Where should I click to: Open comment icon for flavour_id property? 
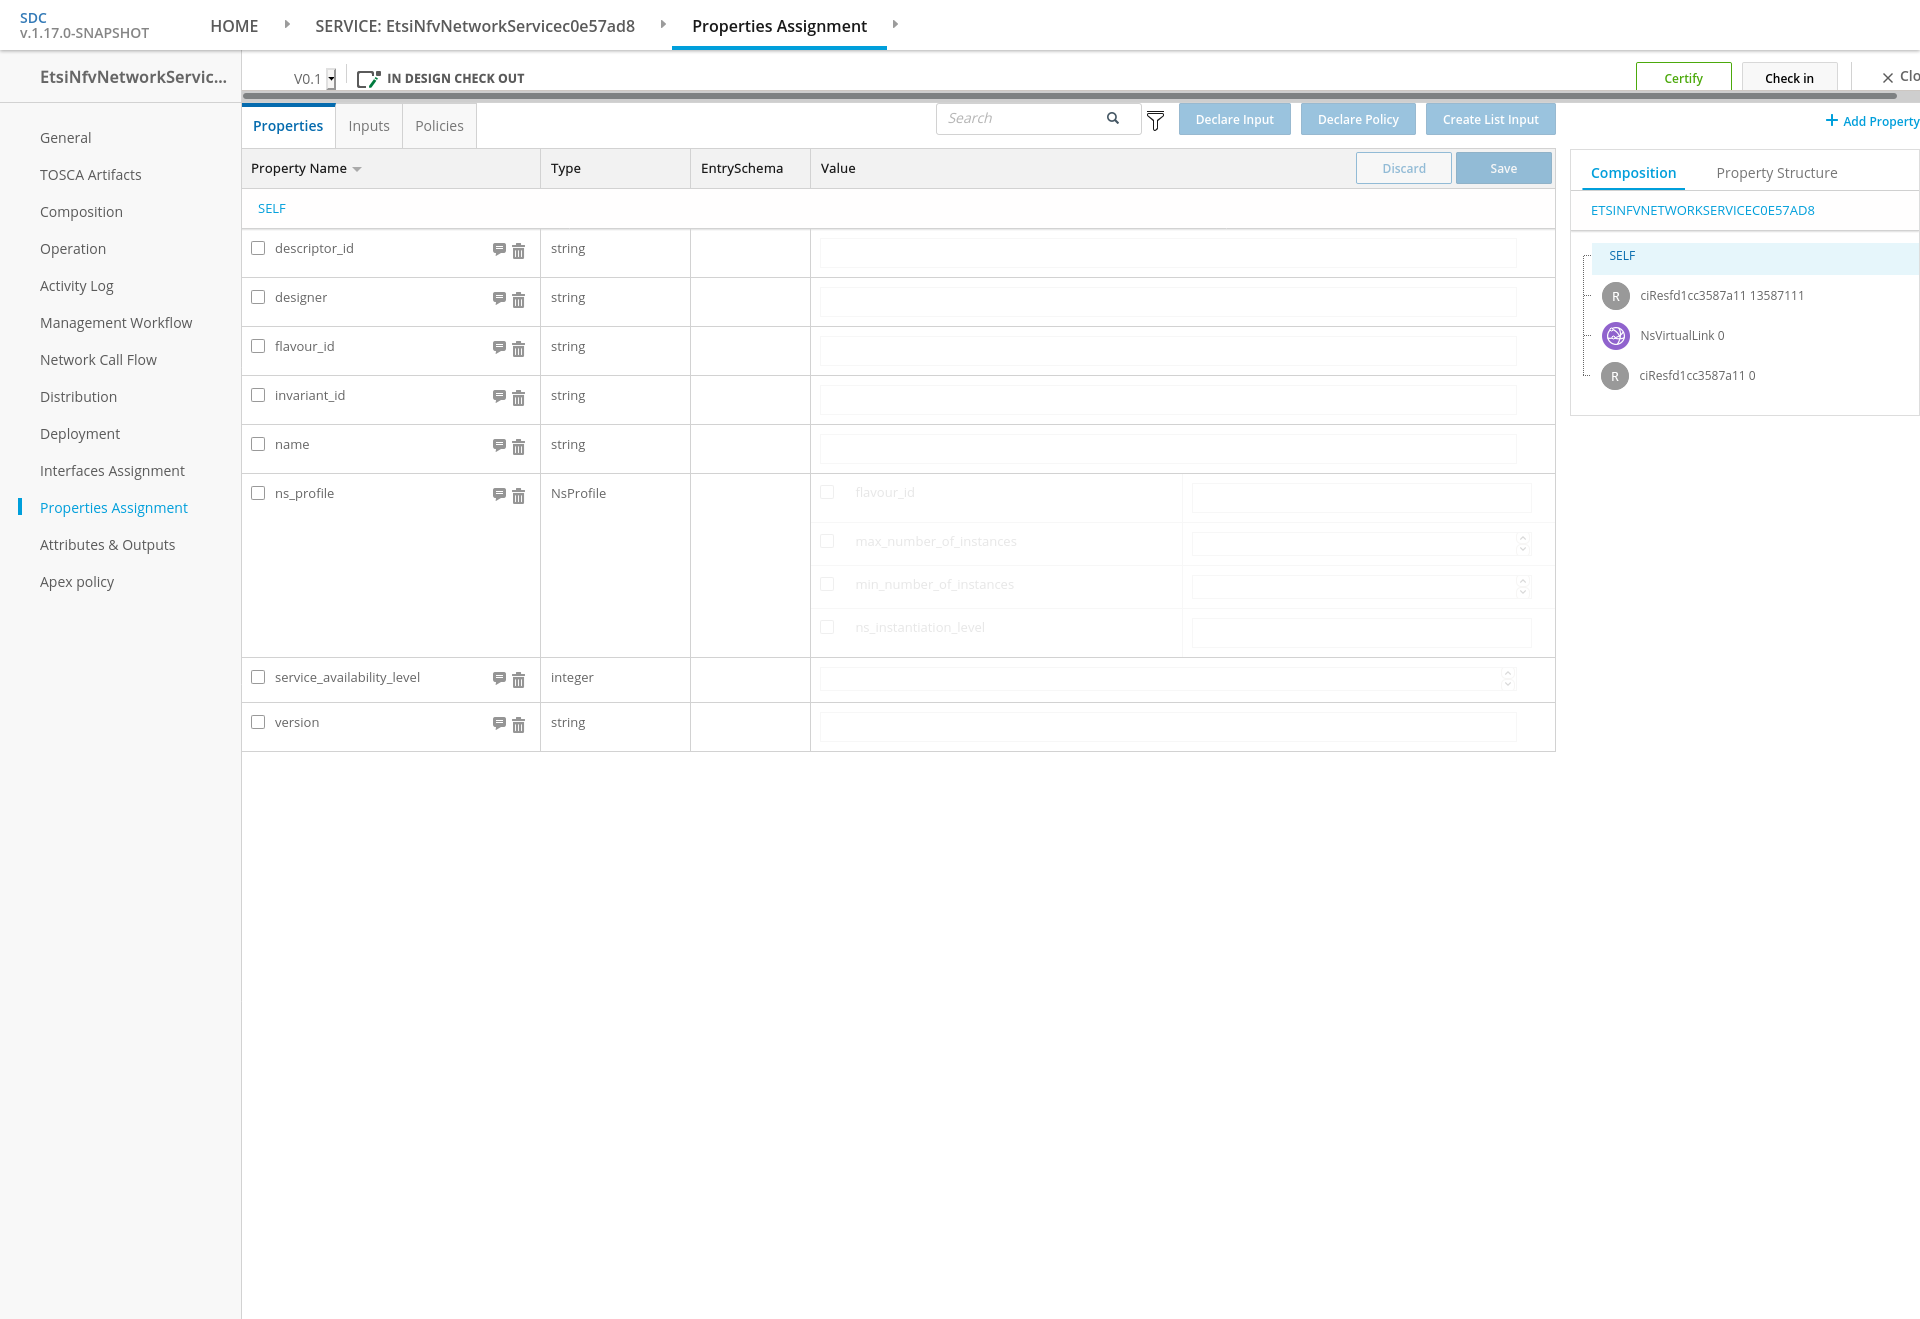(499, 347)
